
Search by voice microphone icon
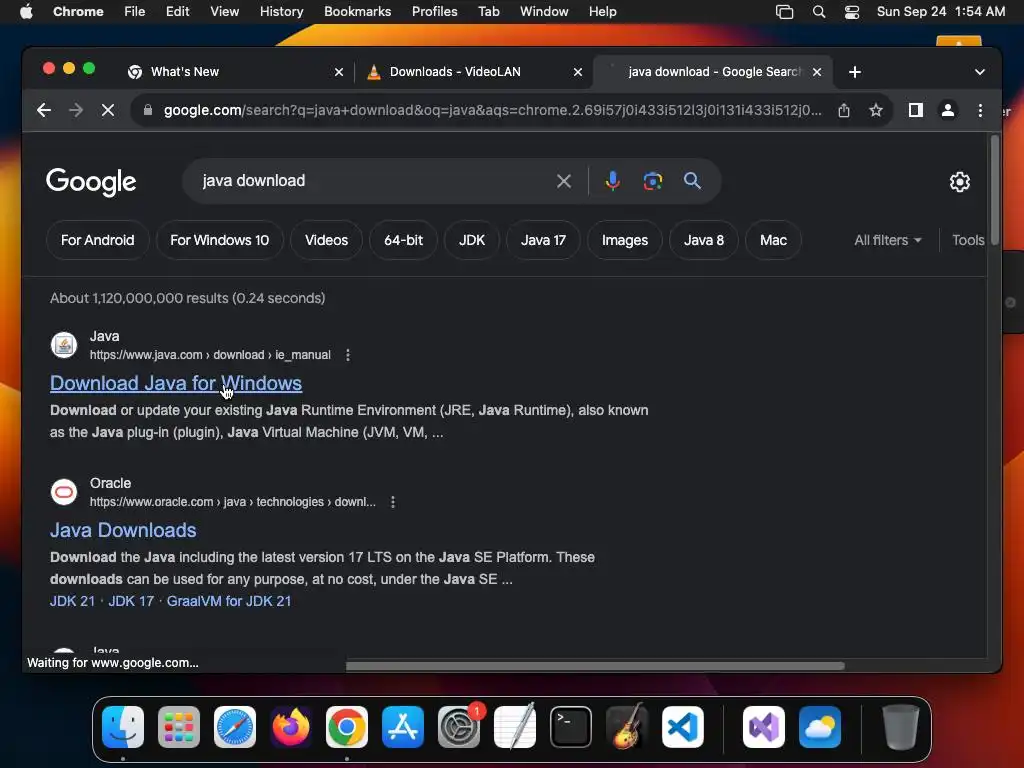point(612,181)
